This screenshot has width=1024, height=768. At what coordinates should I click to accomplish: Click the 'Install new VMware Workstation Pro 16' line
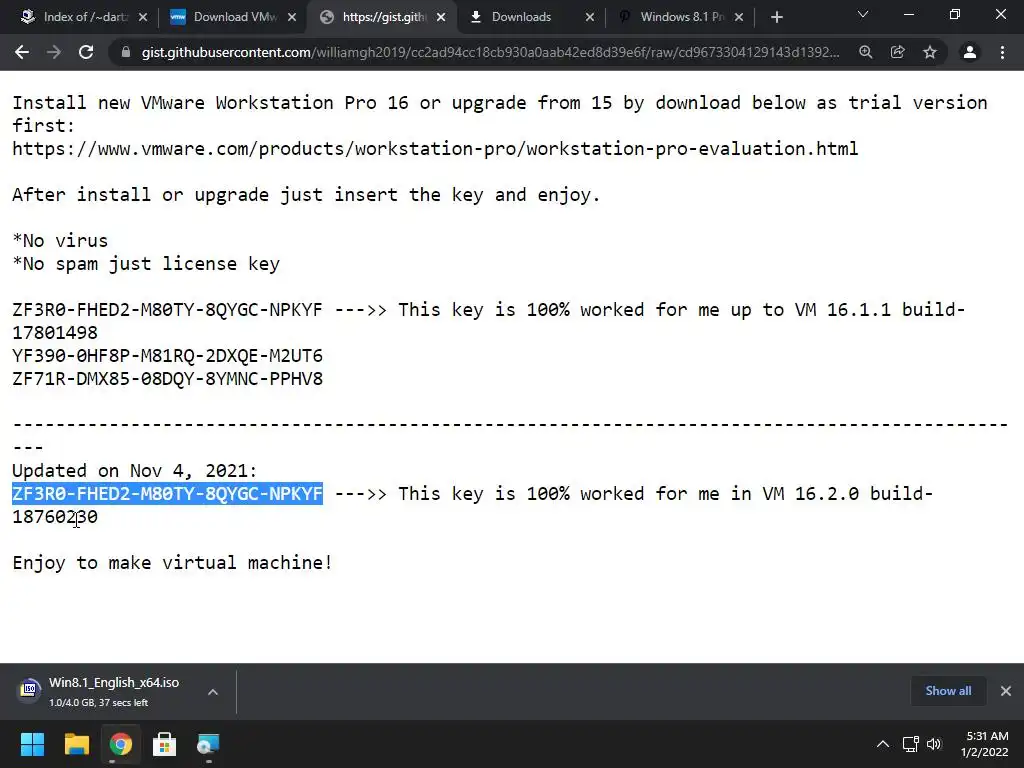pos(500,103)
